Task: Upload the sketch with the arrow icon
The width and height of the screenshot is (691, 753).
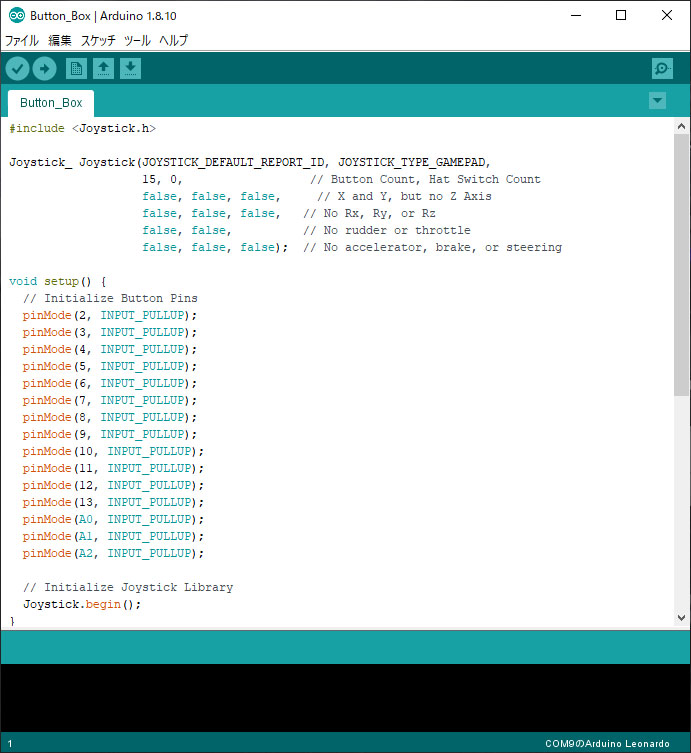Action: pyautogui.click(x=44, y=68)
